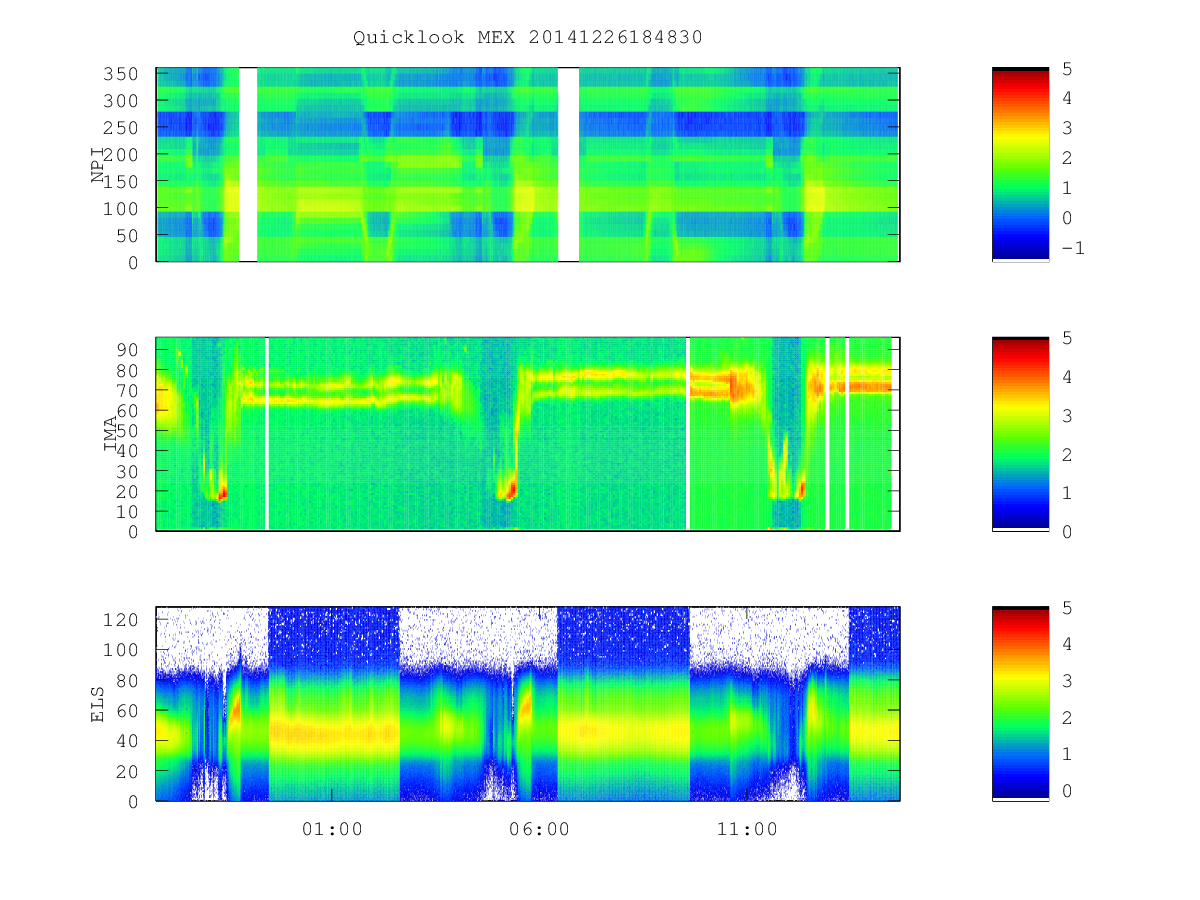Image resolution: width=1200 pixels, height=900 pixels.
Task: Click the 06:00 time tick label
Action: pos(539,829)
